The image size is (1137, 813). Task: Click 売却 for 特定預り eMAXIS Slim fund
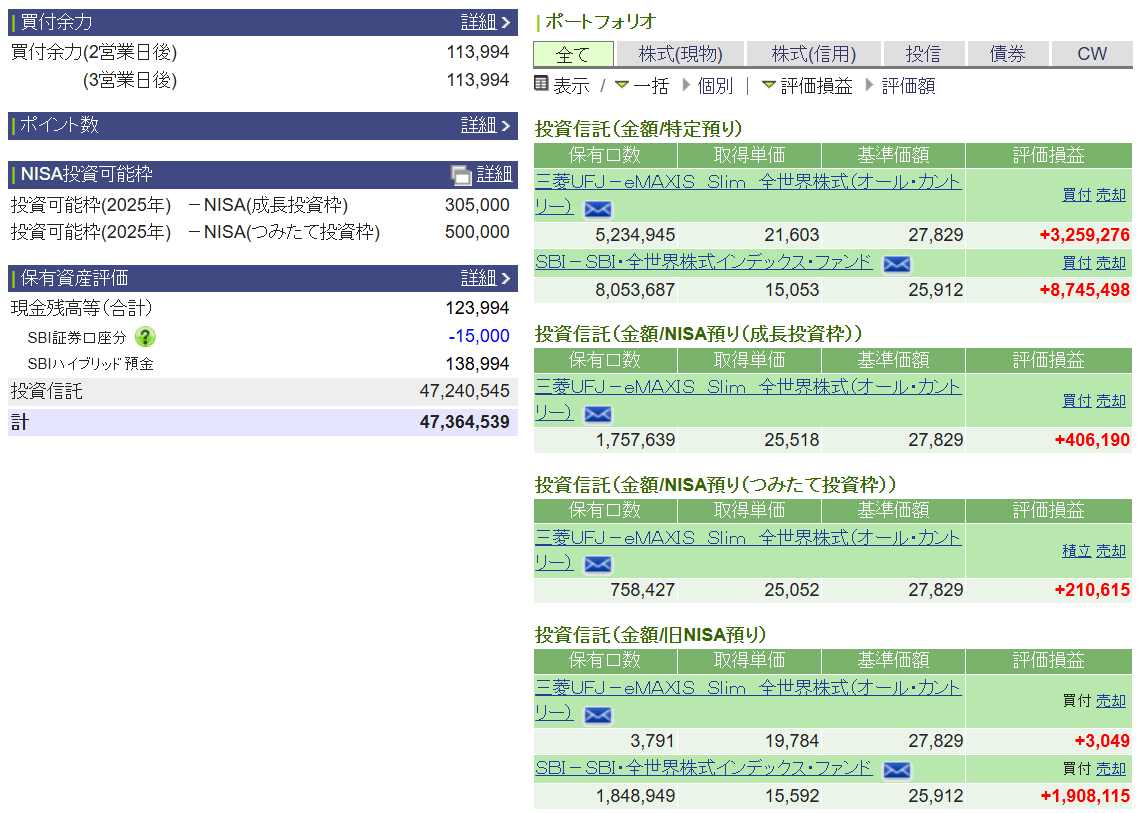1110,195
